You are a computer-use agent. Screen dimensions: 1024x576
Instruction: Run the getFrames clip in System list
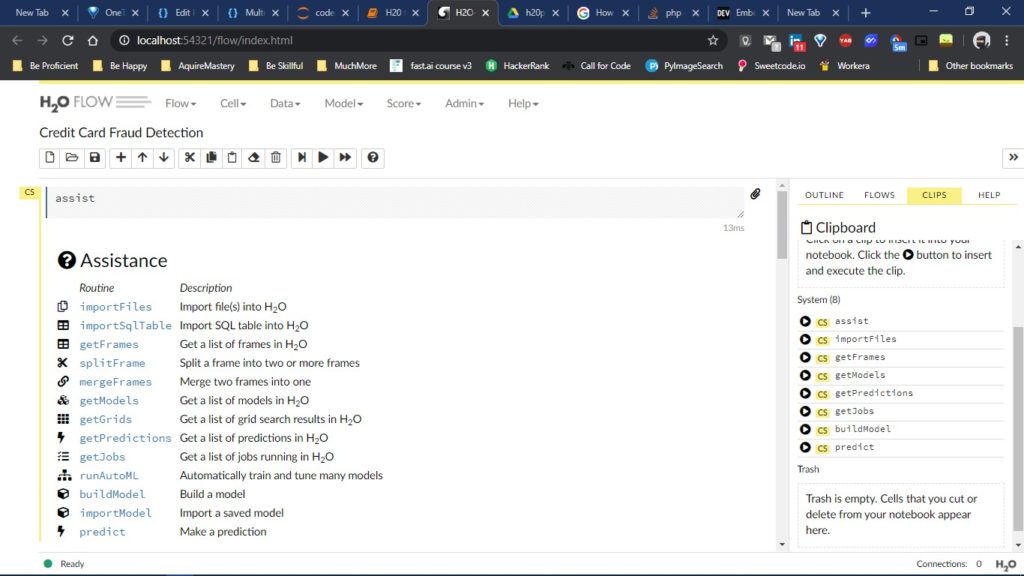(x=805, y=357)
